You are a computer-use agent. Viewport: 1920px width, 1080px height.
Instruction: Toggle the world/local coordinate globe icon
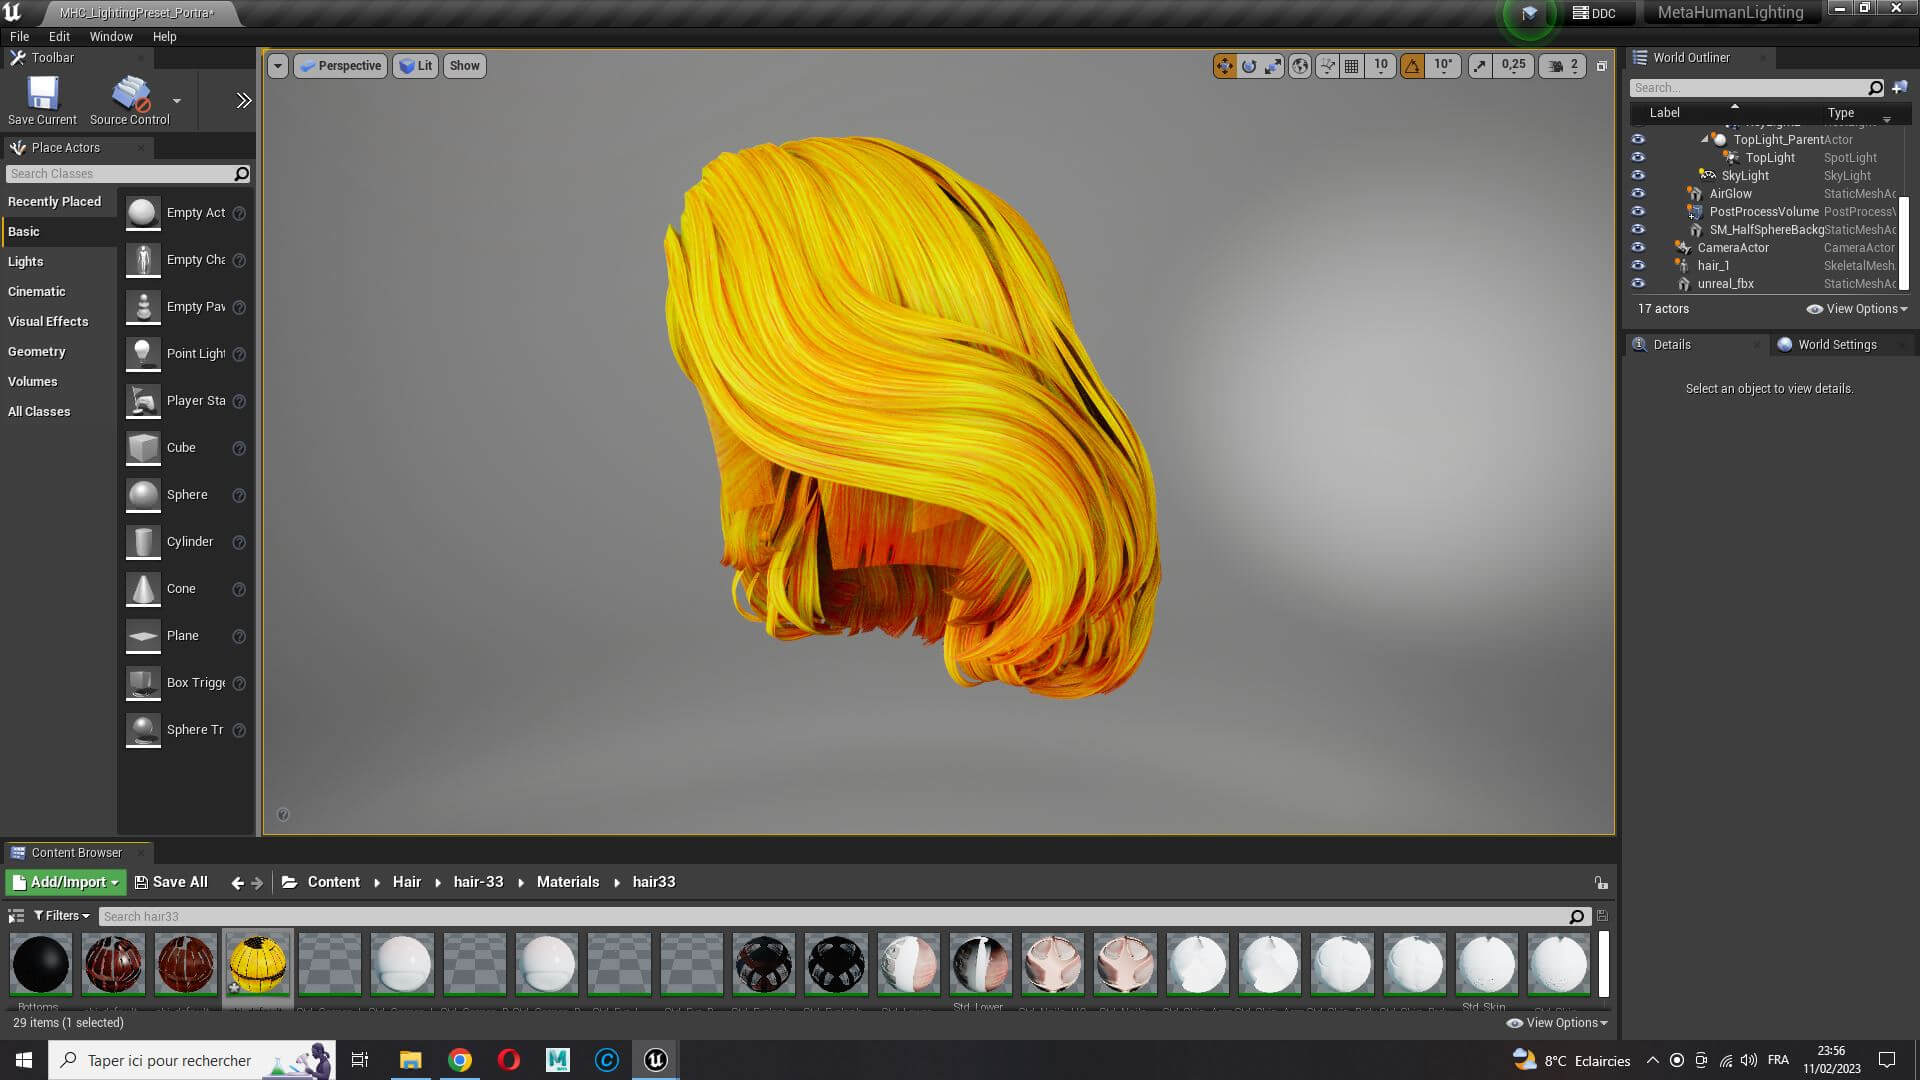pos(1300,66)
